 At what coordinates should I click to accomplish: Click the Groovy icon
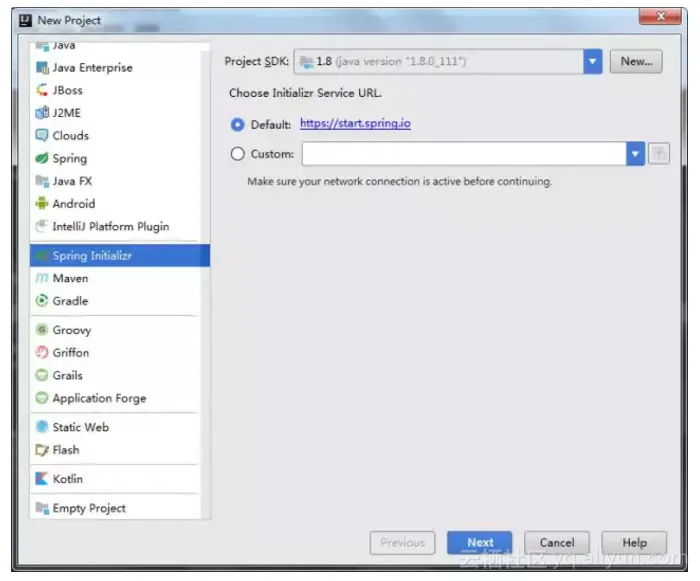pyautogui.click(x=42, y=330)
